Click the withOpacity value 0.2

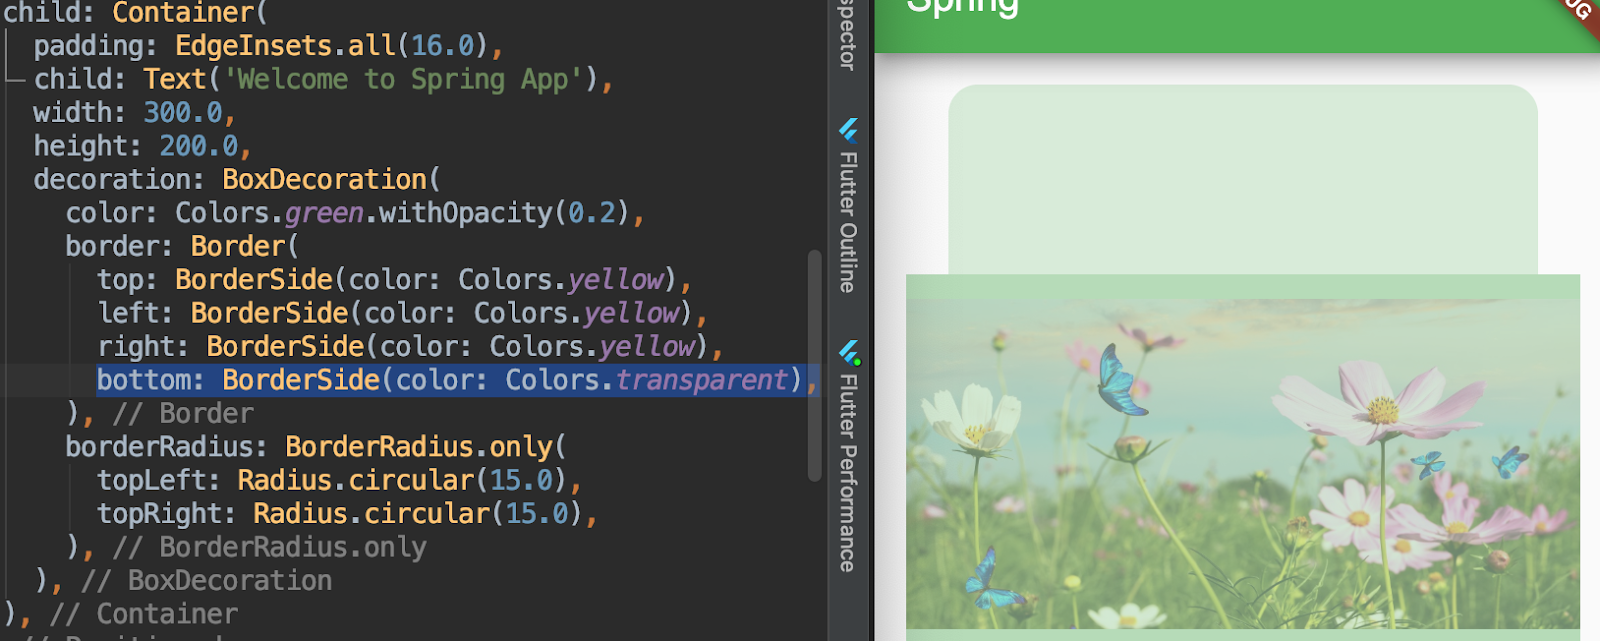[x=592, y=213]
